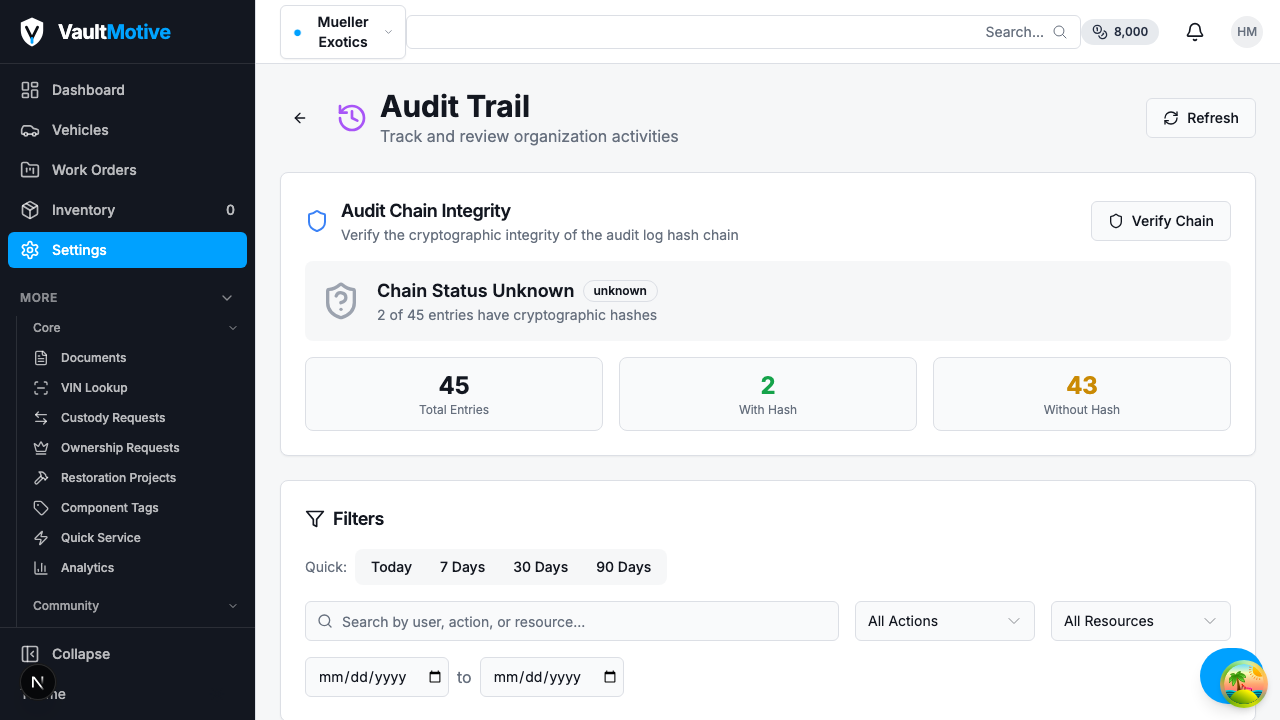Open Restoration Projects
Screen dimensions: 1280x720
click(135, 478)
